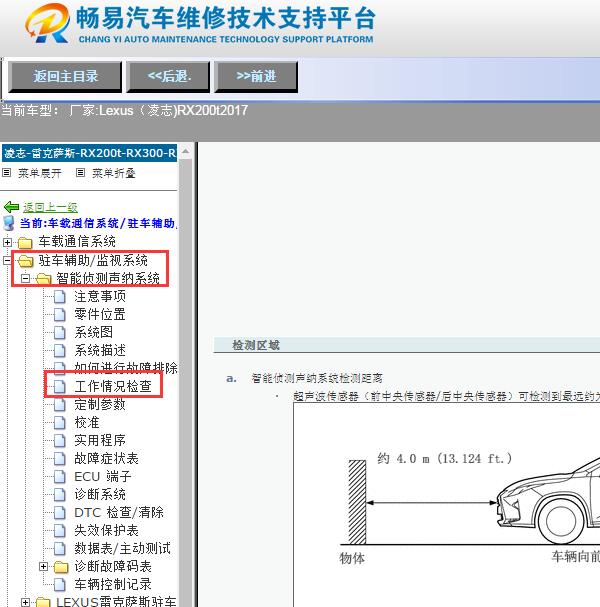Expand the 诊断故障码表 tree node
Screen dimensions: 600x607
pyautogui.click(x=43, y=567)
